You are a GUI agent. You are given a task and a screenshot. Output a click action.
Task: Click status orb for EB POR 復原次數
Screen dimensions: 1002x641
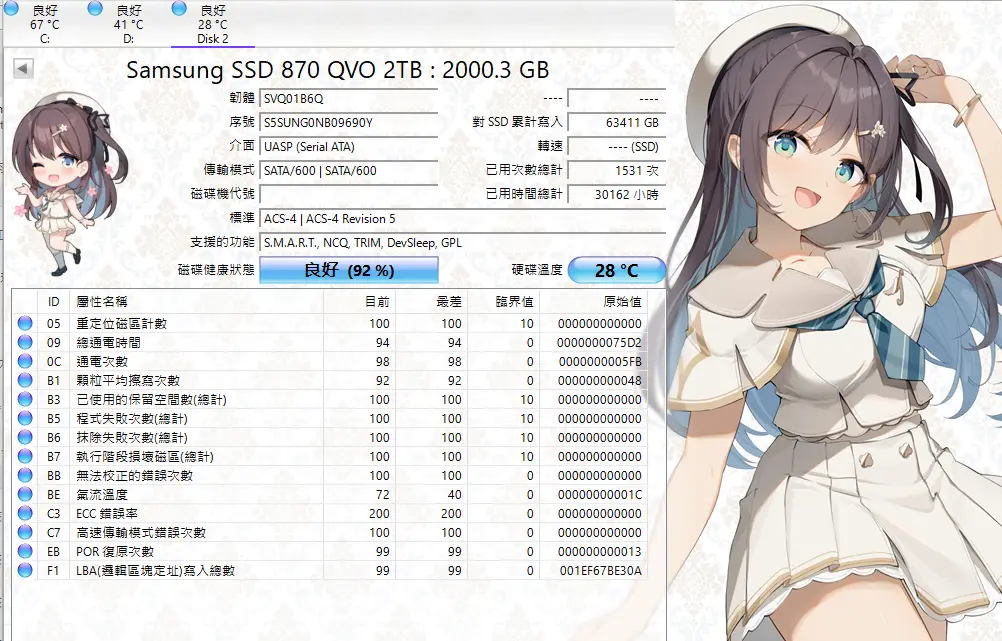tap(25, 552)
